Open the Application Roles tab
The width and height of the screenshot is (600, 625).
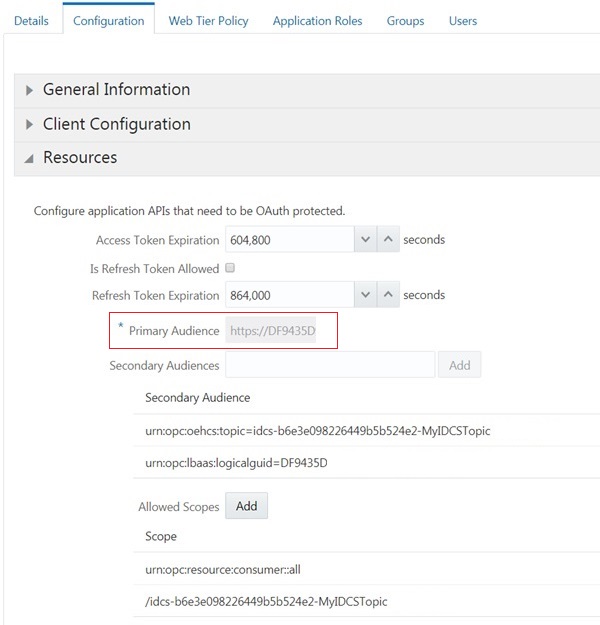(x=317, y=21)
